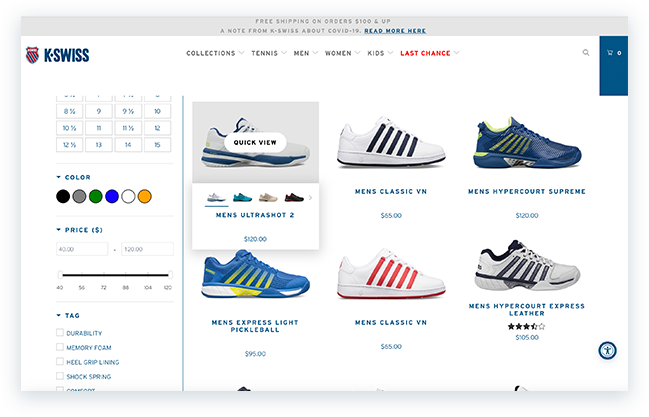Follow the Read More Here link
The width and height of the screenshot is (649, 417).
click(x=395, y=31)
